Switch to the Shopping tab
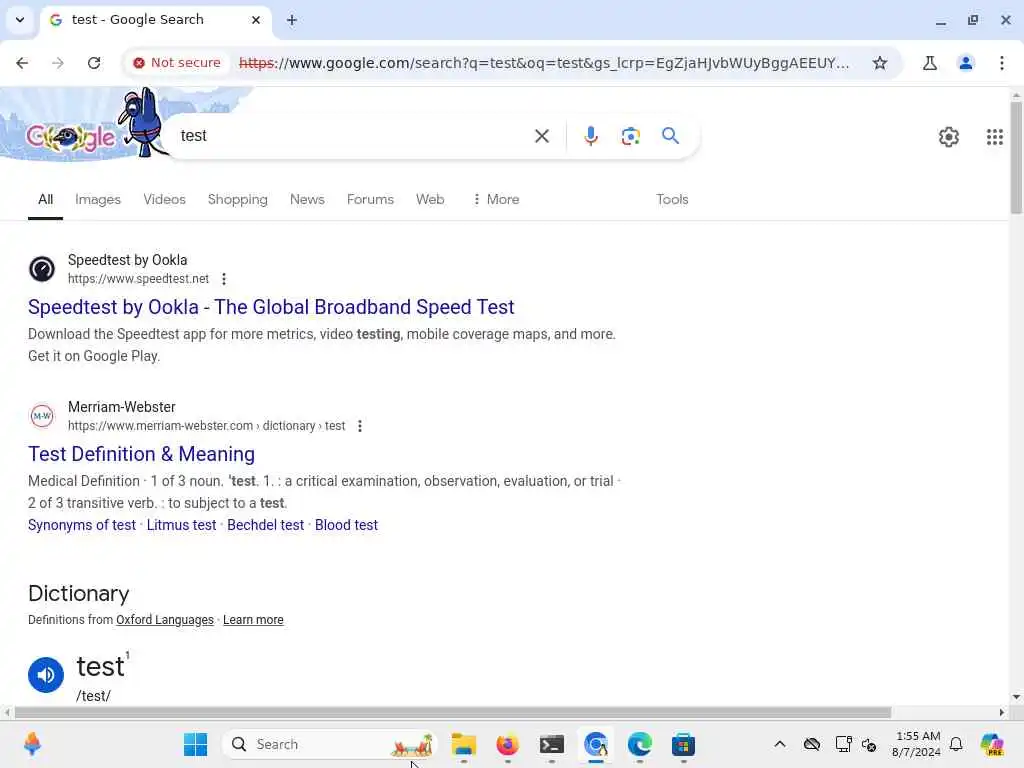This screenshot has height=768, width=1024. pos(238,199)
